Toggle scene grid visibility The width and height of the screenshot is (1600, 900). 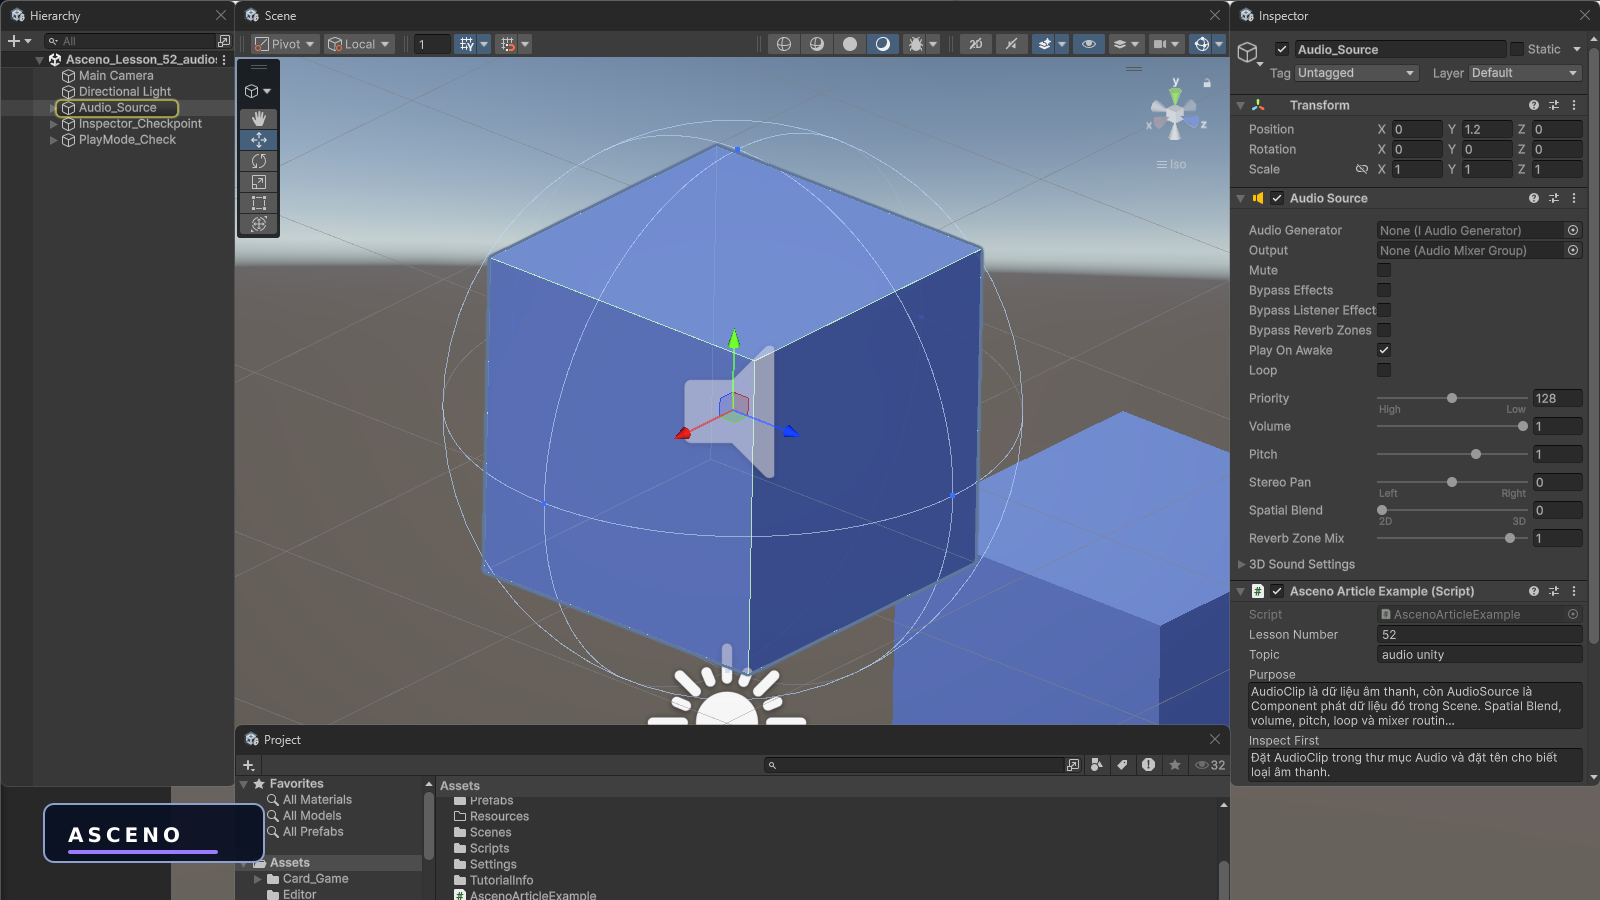[x=467, y=44]
